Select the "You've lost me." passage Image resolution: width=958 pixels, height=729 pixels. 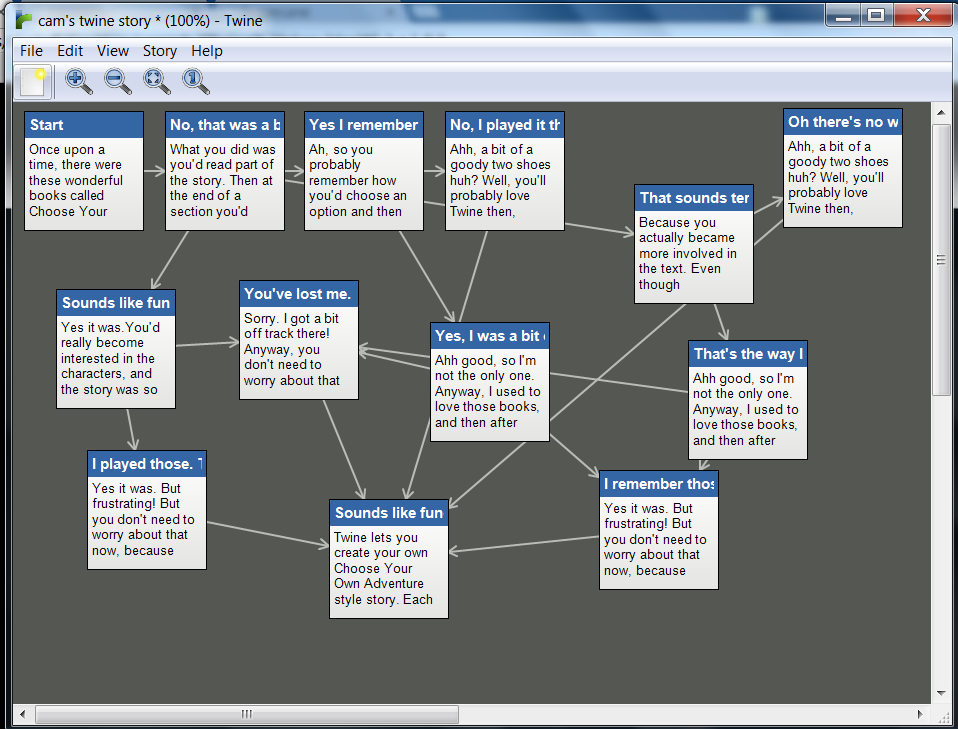299,340
